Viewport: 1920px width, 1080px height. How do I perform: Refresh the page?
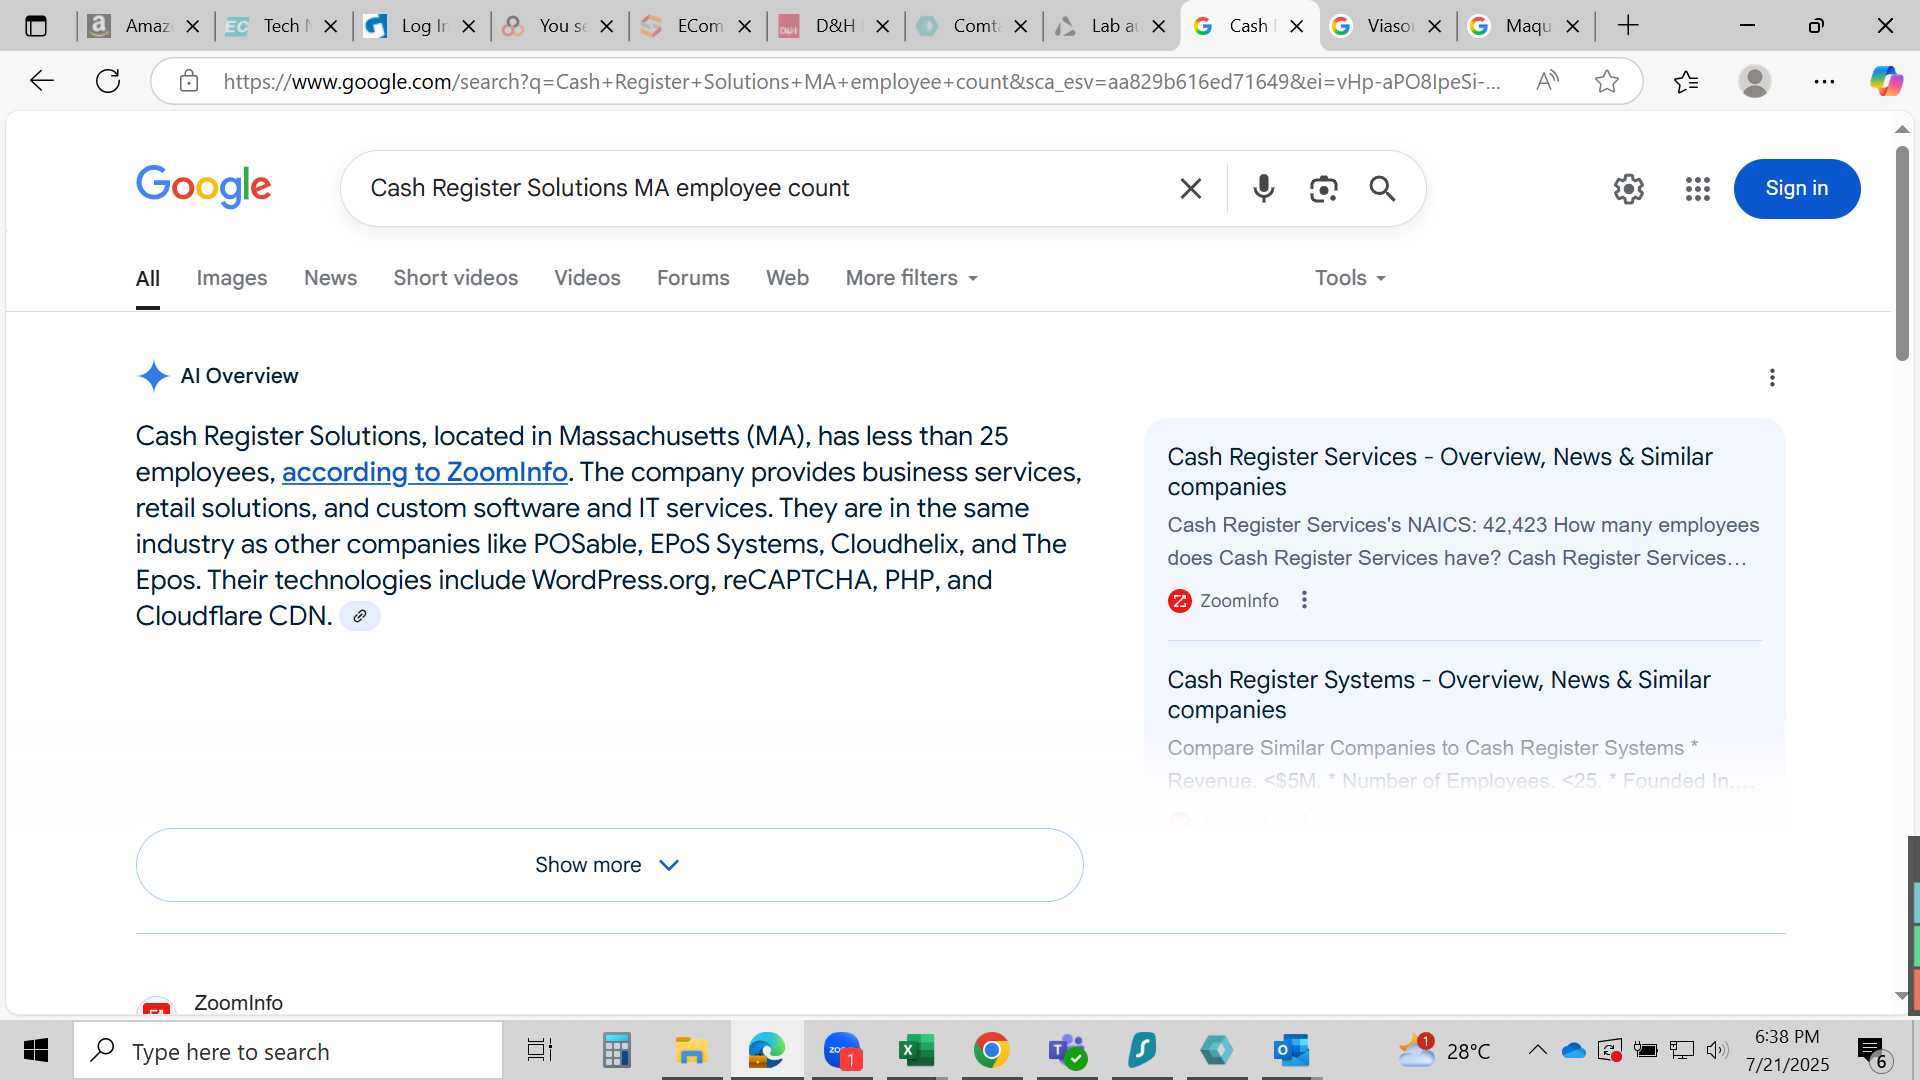pos(108,81)
